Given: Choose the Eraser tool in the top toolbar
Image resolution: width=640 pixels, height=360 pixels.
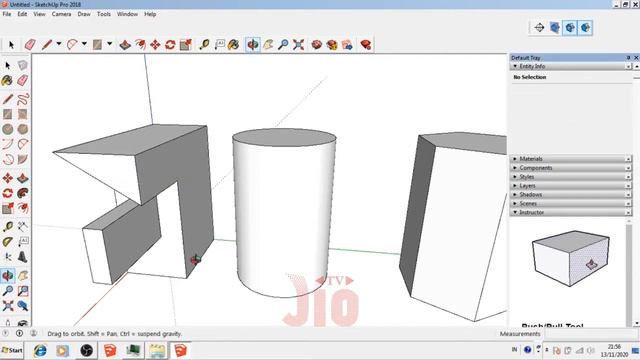Looking at the screenshot, I should 30,44.
